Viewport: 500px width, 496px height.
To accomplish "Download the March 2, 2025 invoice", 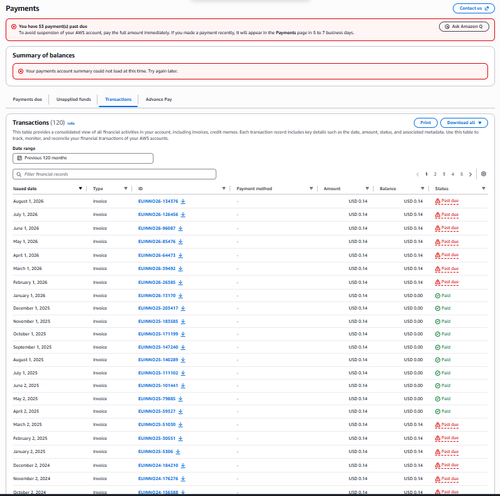I will point(180,425).
